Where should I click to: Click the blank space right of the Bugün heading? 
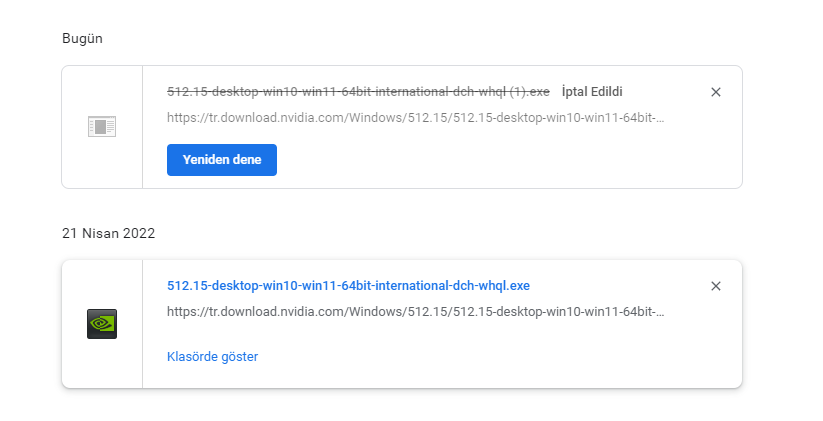(x=400, y=39)
